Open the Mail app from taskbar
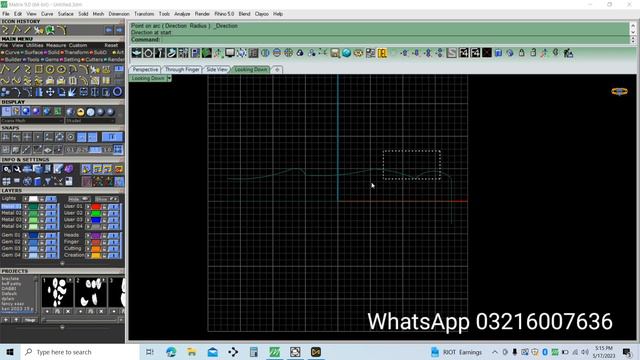 point(213,352)
